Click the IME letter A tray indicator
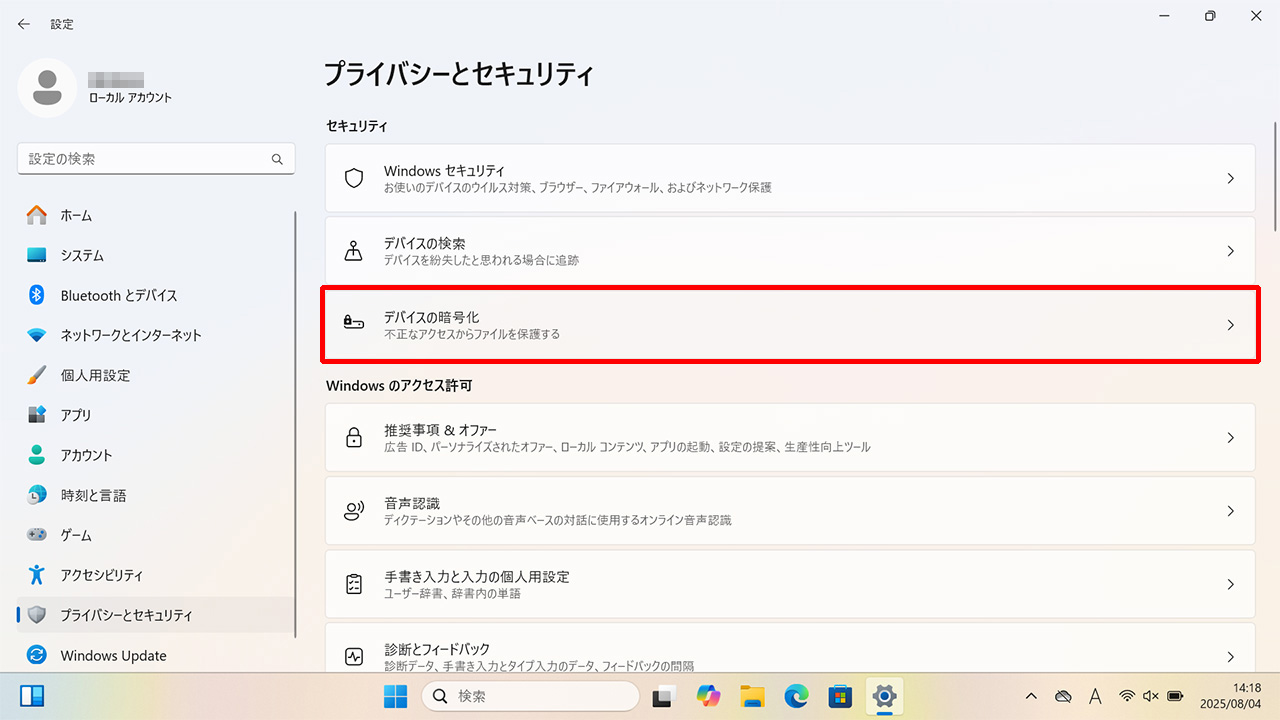The height and width of the screenshot is (720, 1280). pos(1095,695)
